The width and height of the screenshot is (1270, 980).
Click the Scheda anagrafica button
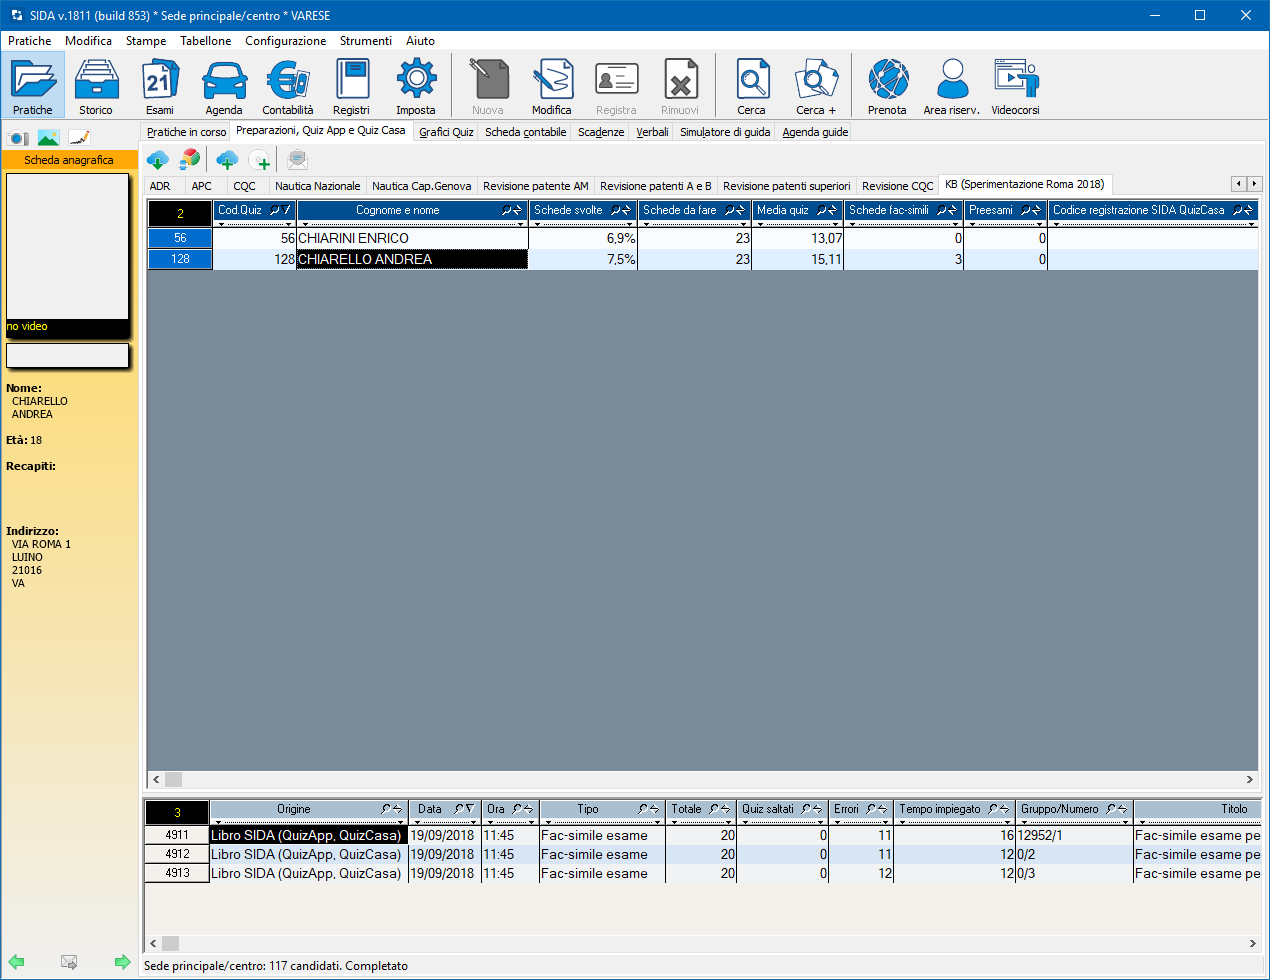(69, 160)
